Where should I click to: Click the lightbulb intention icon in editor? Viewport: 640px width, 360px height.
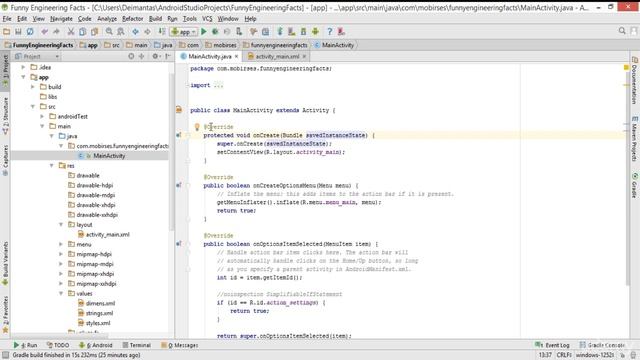197,127
